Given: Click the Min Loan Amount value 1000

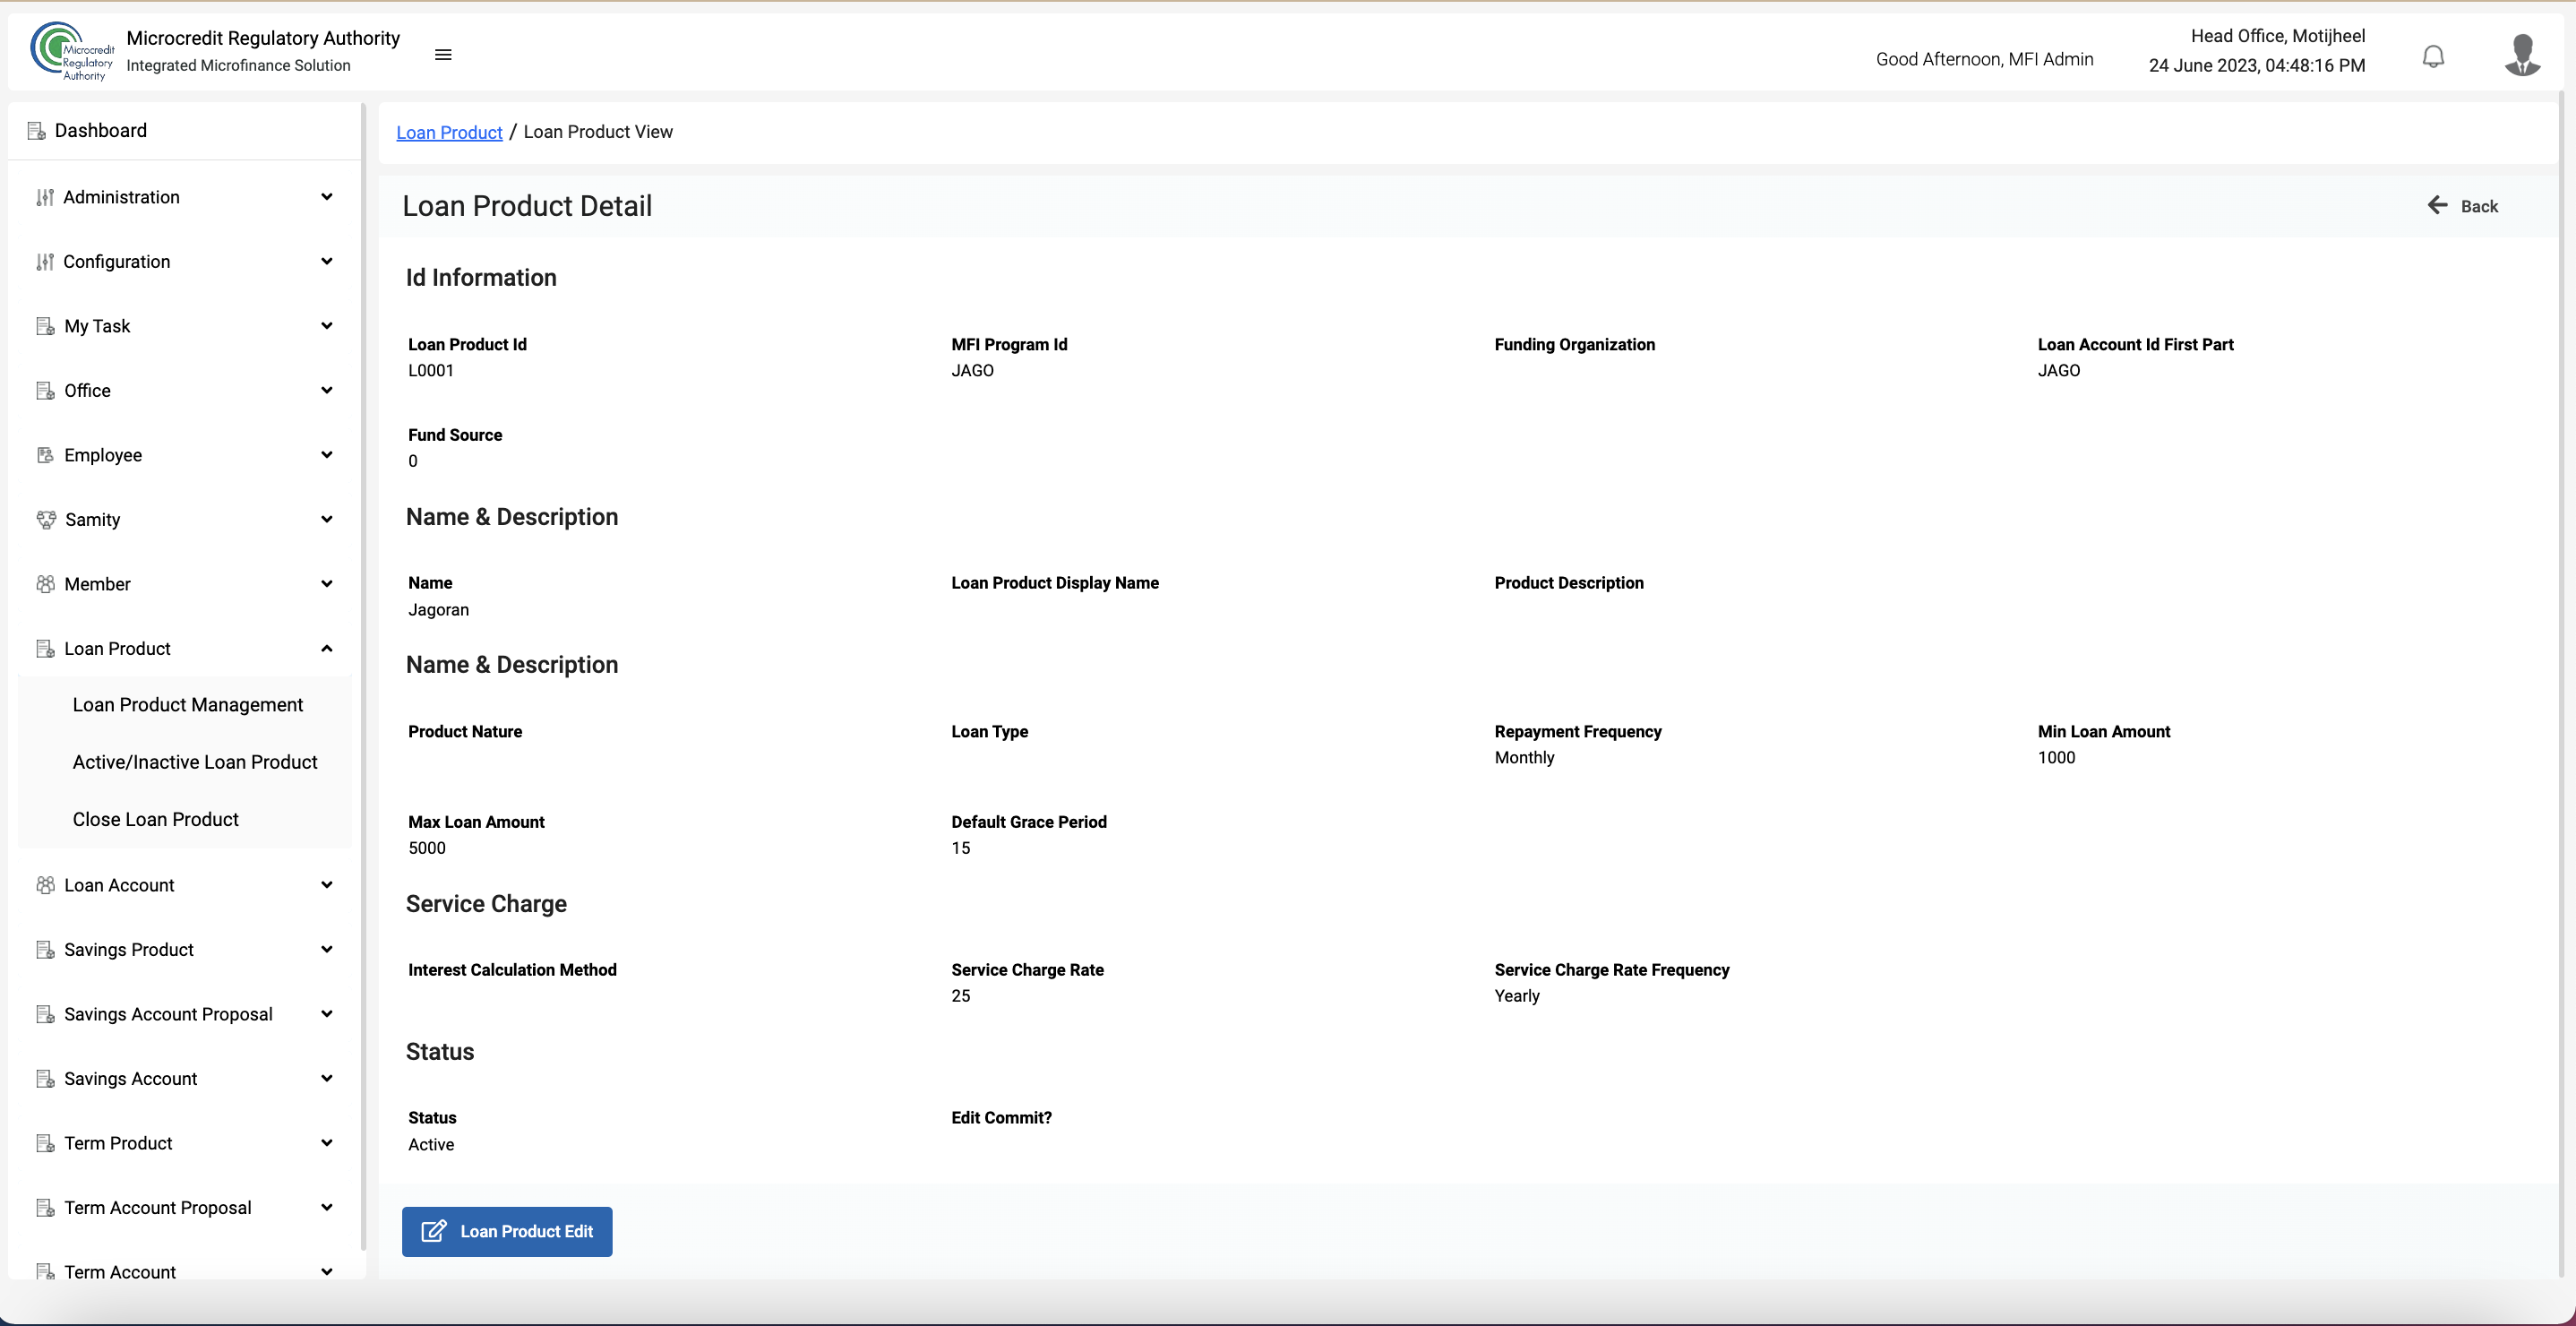Looking at the screenshot, I should [2056, 757].
